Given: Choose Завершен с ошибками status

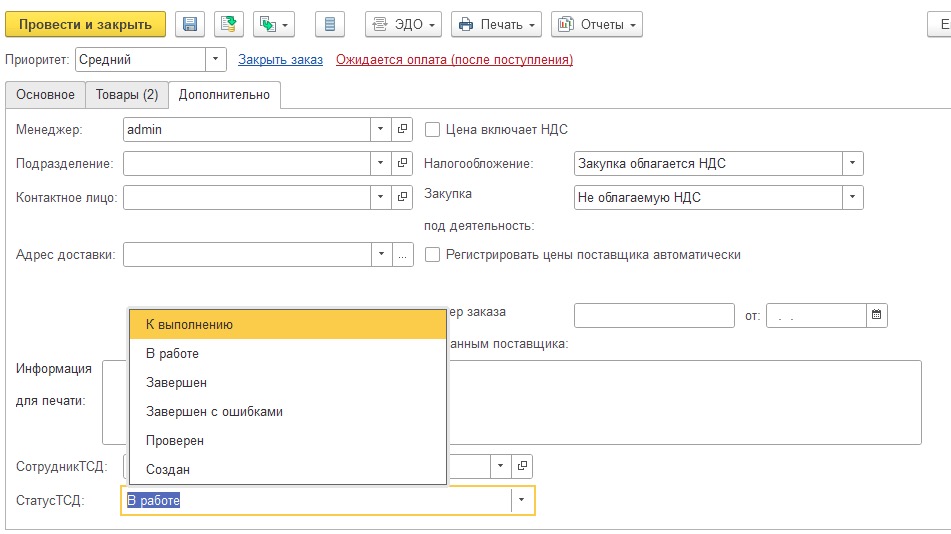Looking at the screenshot, I should pos(288,412).
